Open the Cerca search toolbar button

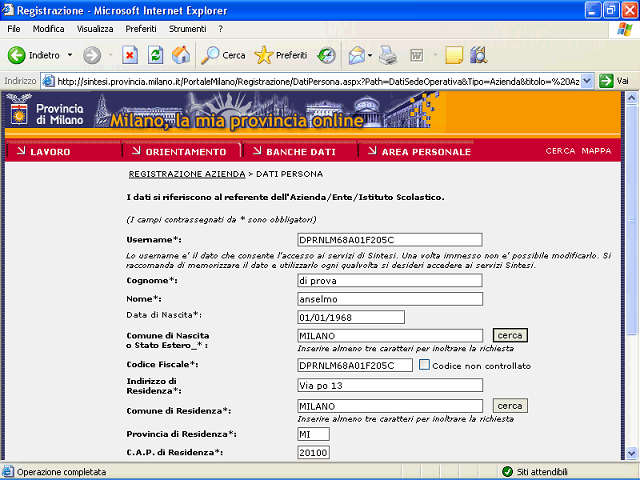coord(223,55)
